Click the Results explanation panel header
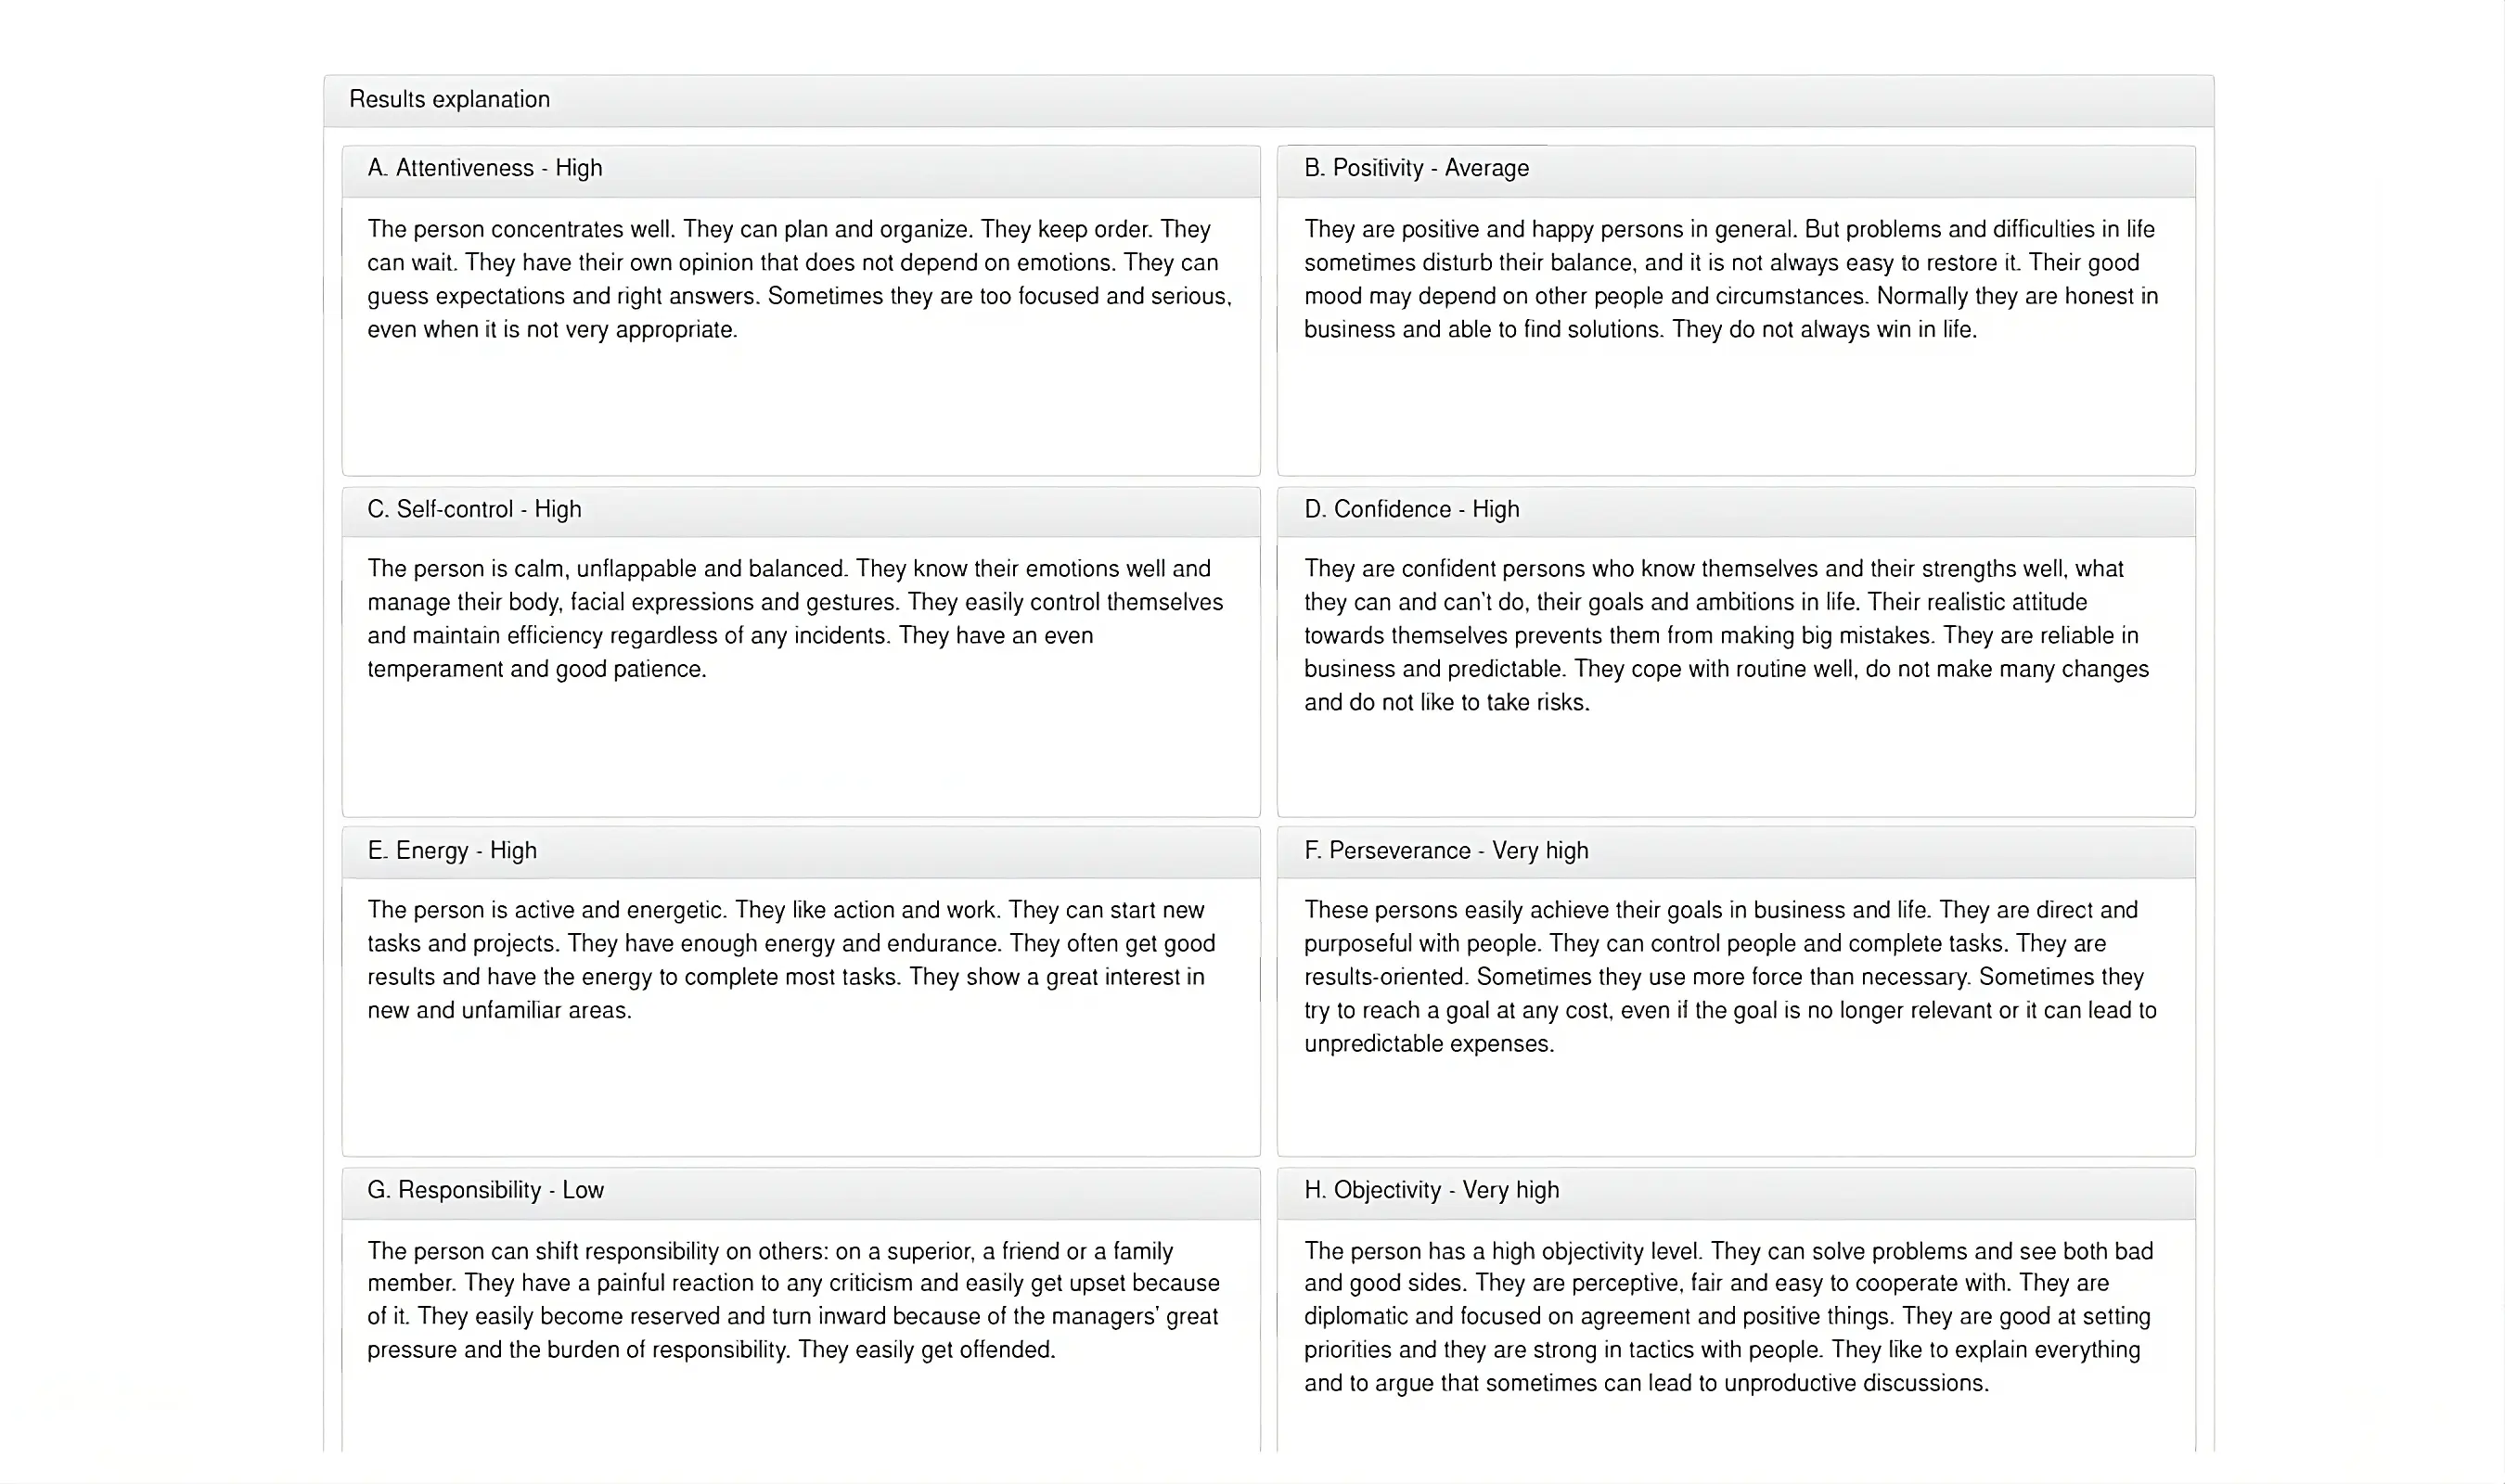 [x=449, y=100]
